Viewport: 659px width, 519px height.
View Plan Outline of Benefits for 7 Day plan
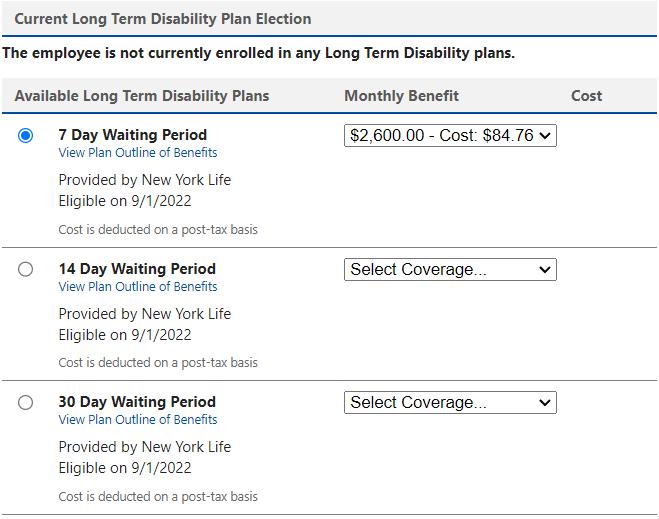(x=138, y=153)
